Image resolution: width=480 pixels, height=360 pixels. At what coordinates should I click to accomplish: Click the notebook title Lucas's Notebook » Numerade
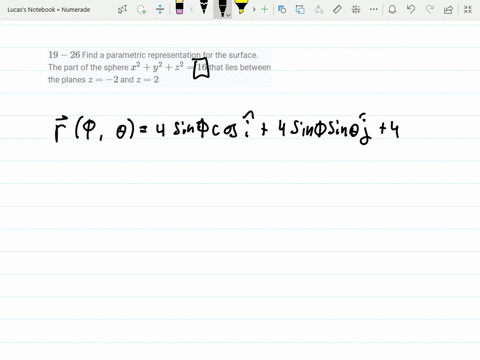[49, 10]
